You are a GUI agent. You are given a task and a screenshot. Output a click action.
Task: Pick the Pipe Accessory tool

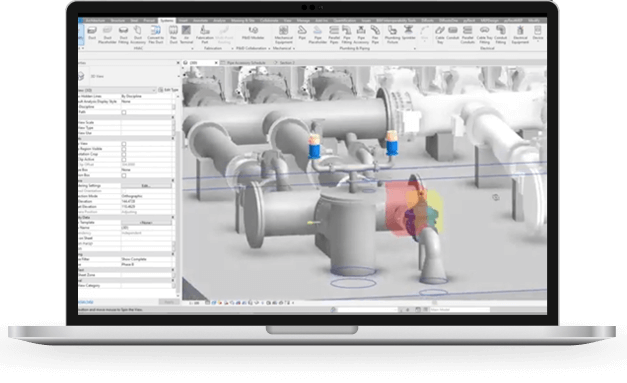361,34
